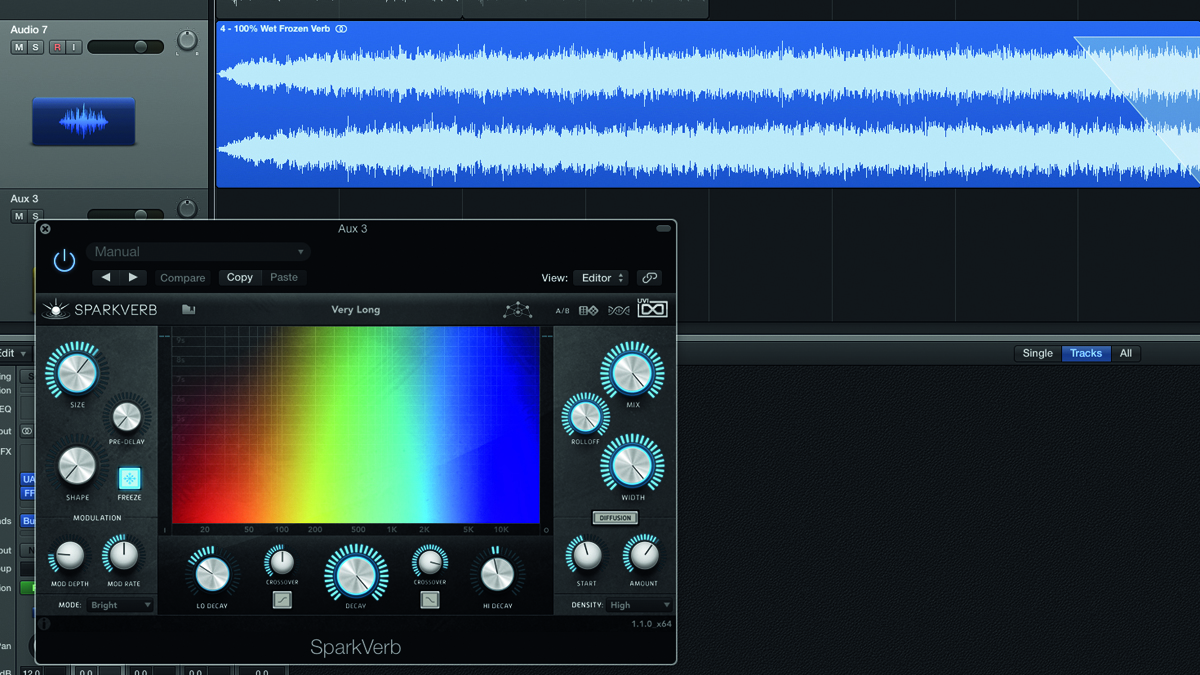
Task: Toggle input monitoring on Audio 7
Action: coord(73,47)
